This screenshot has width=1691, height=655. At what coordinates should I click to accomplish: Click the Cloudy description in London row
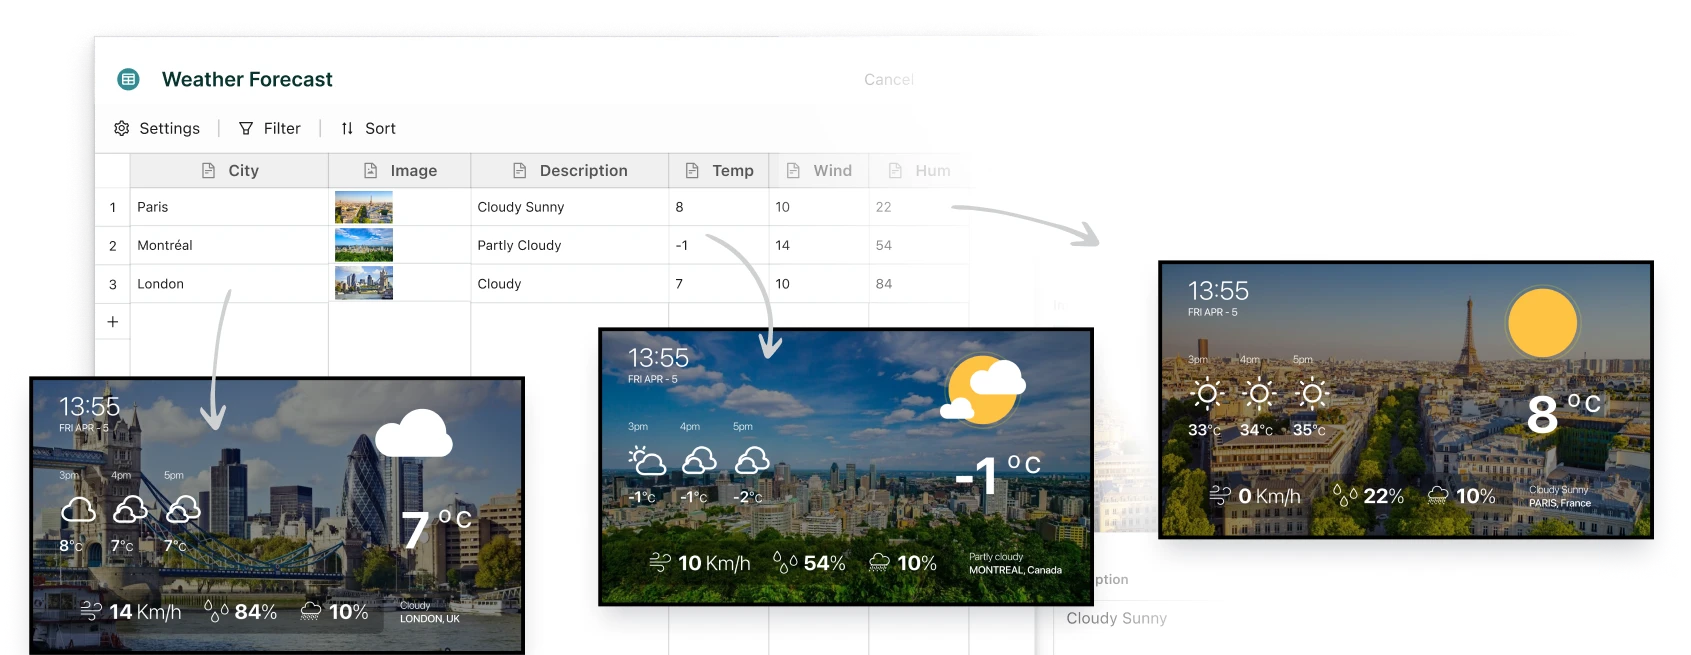[570, 284]
